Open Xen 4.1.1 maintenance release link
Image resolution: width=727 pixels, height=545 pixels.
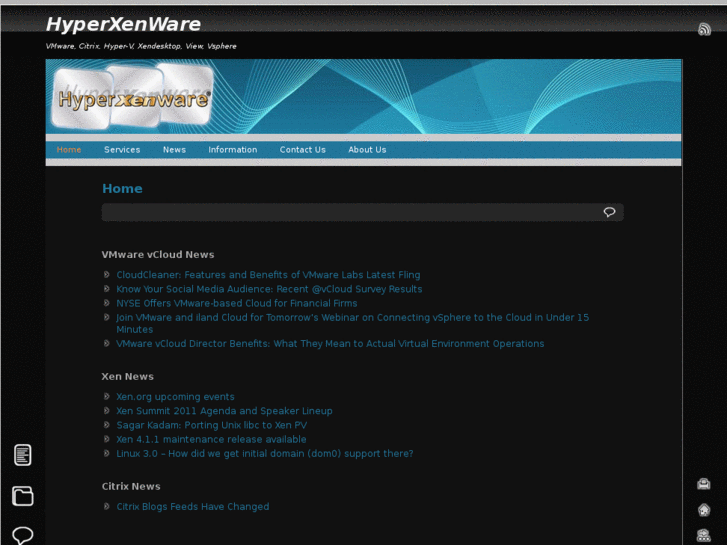click(x=211, y=439)
